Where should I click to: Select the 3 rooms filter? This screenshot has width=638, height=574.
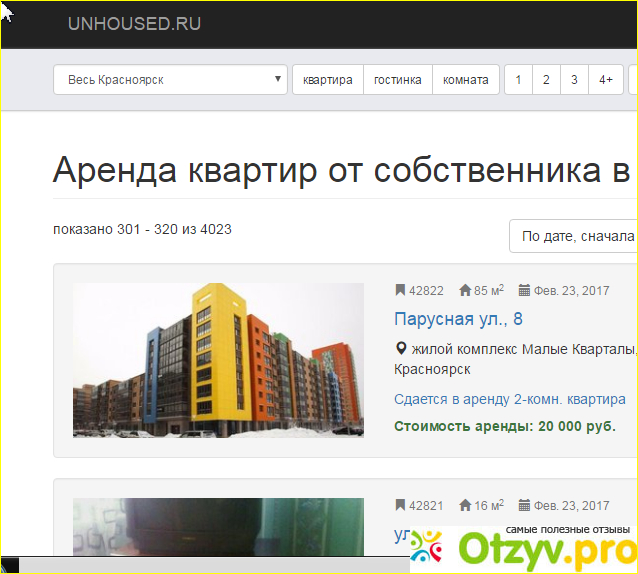574,80
